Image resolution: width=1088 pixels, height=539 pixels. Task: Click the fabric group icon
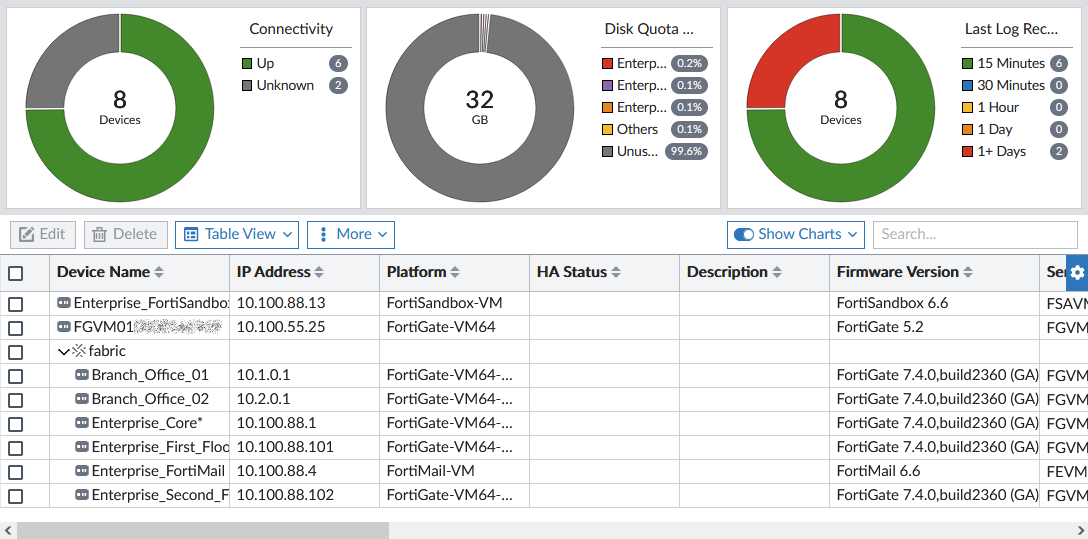coord(79,351)
